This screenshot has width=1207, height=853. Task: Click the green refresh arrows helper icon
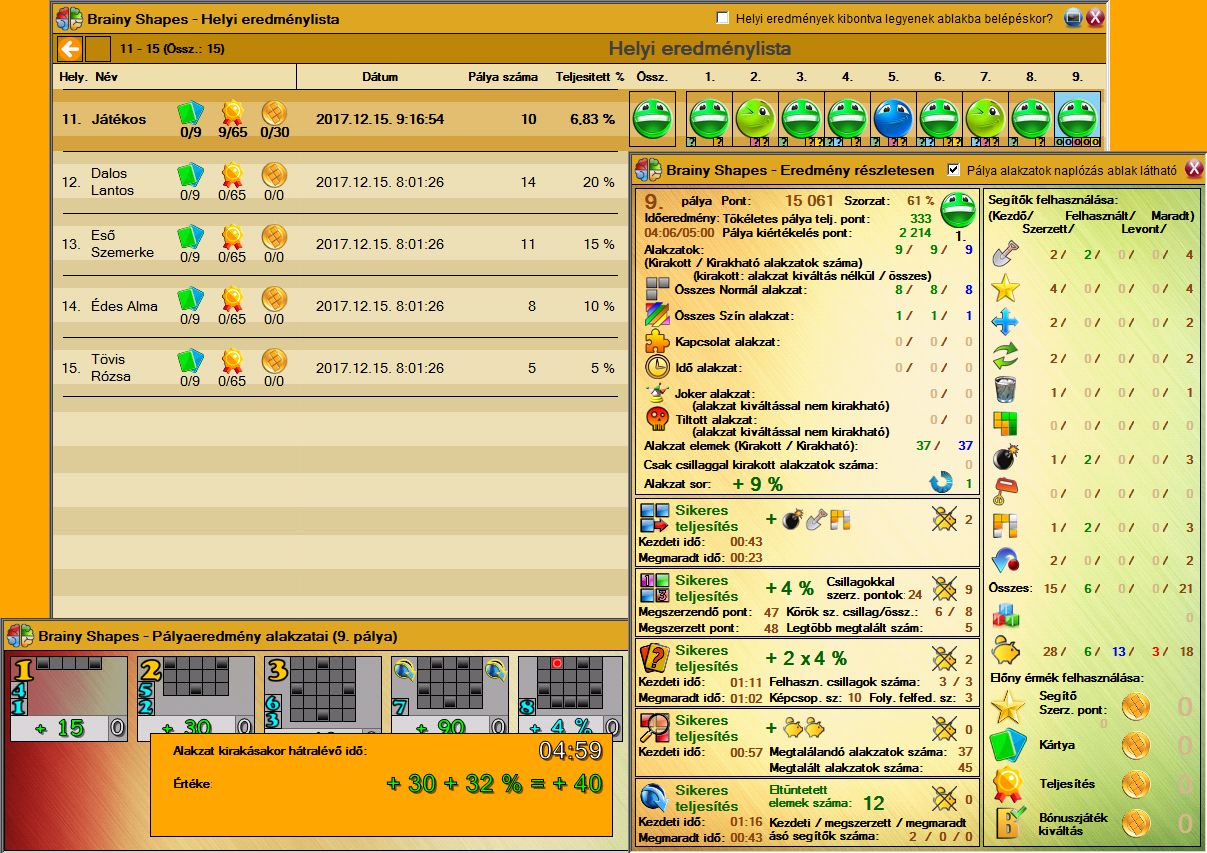(x=1004, y=357)
